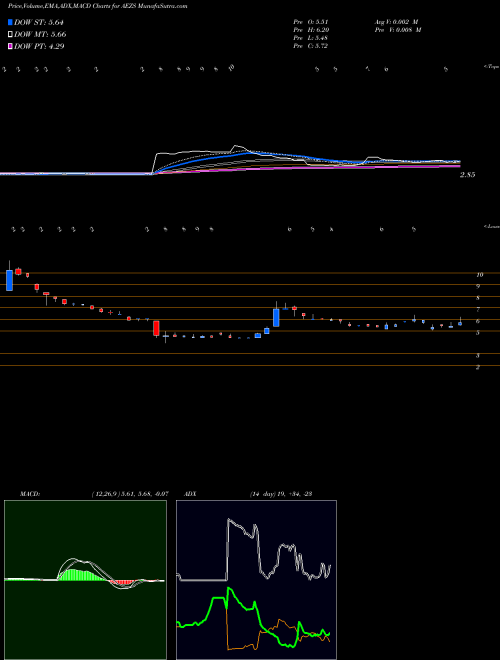Click the '2.85' EMA end label
The image size is (500, 660).
pos(467,175)
